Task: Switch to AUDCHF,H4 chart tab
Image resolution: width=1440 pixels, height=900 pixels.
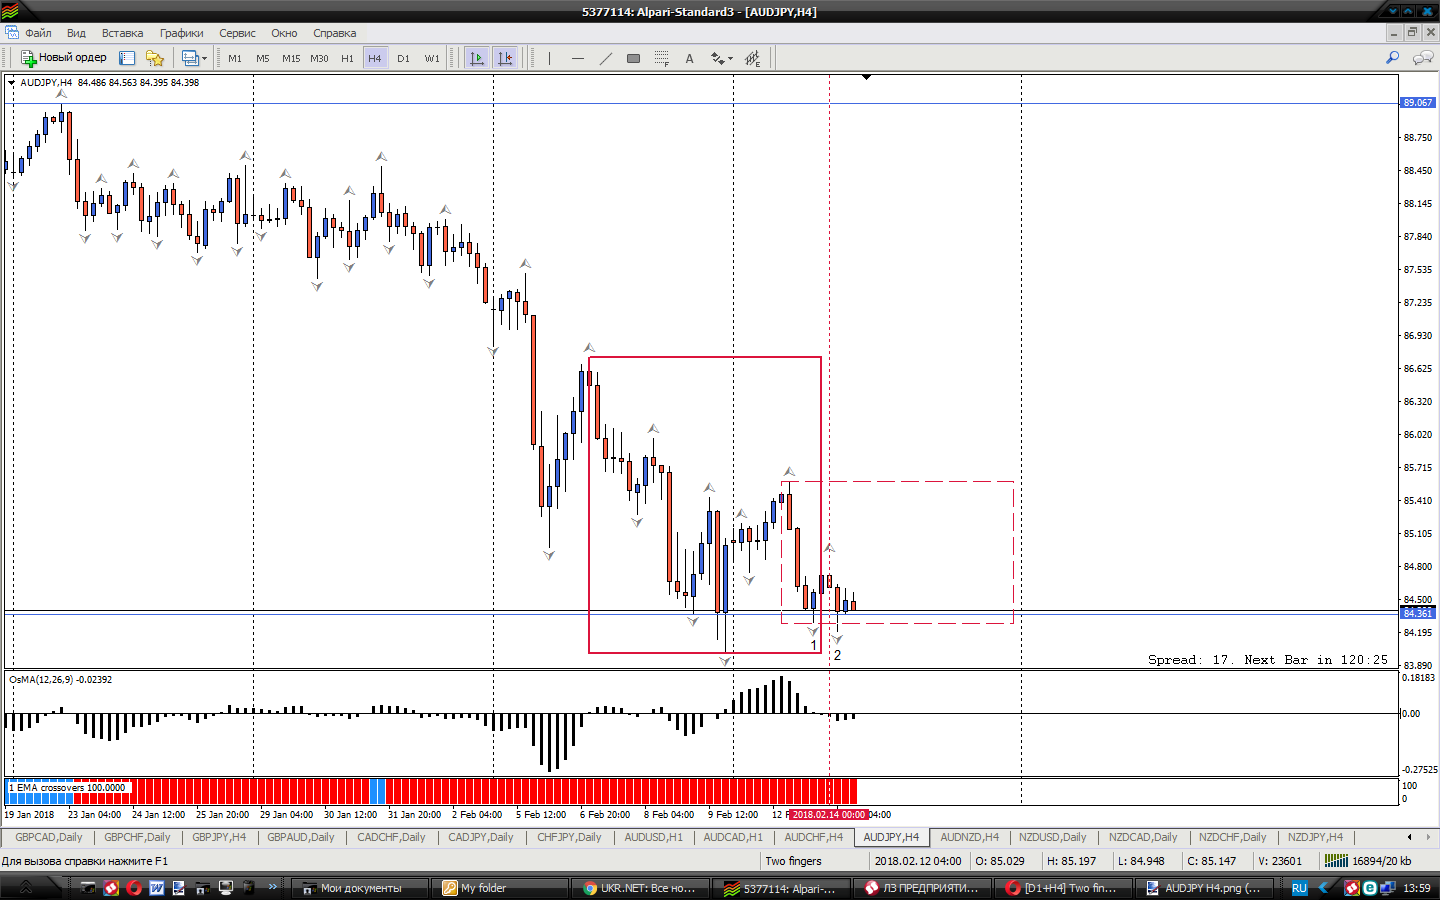Action: pos(813,837)
